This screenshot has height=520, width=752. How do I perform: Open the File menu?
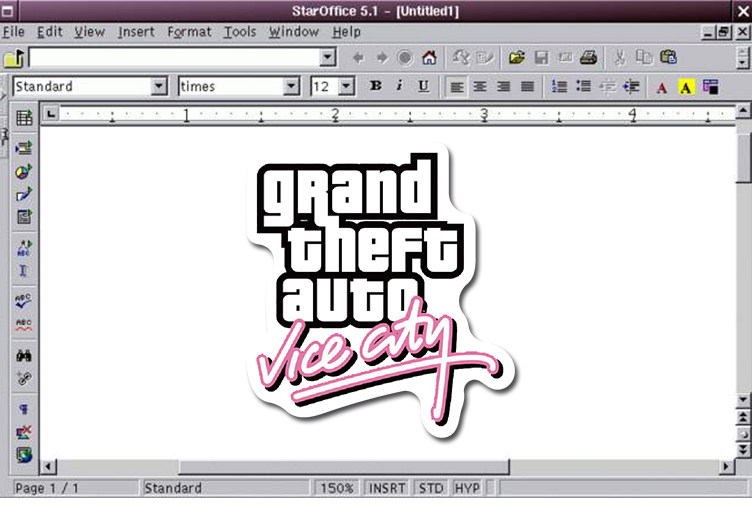coord(13,32)
